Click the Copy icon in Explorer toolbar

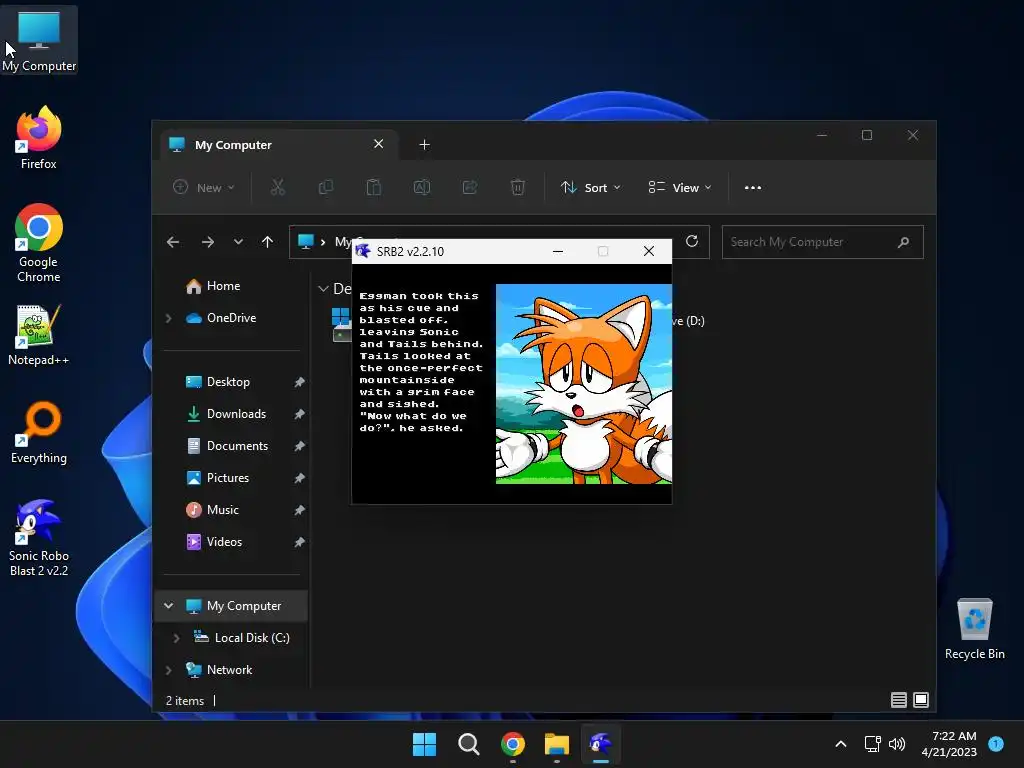[325, 187]
